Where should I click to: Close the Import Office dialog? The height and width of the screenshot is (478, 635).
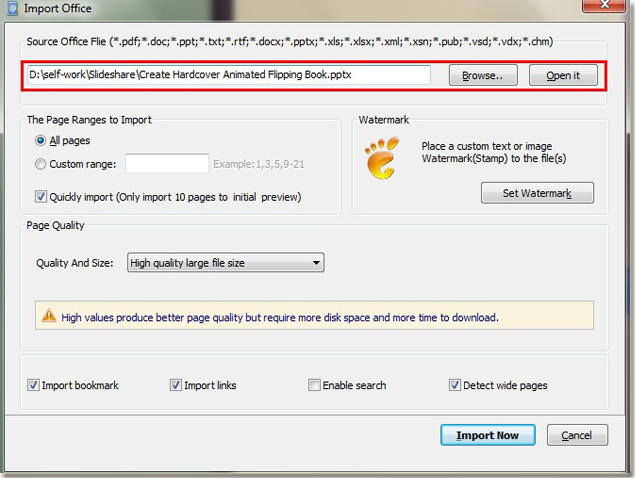pos(603,5)
